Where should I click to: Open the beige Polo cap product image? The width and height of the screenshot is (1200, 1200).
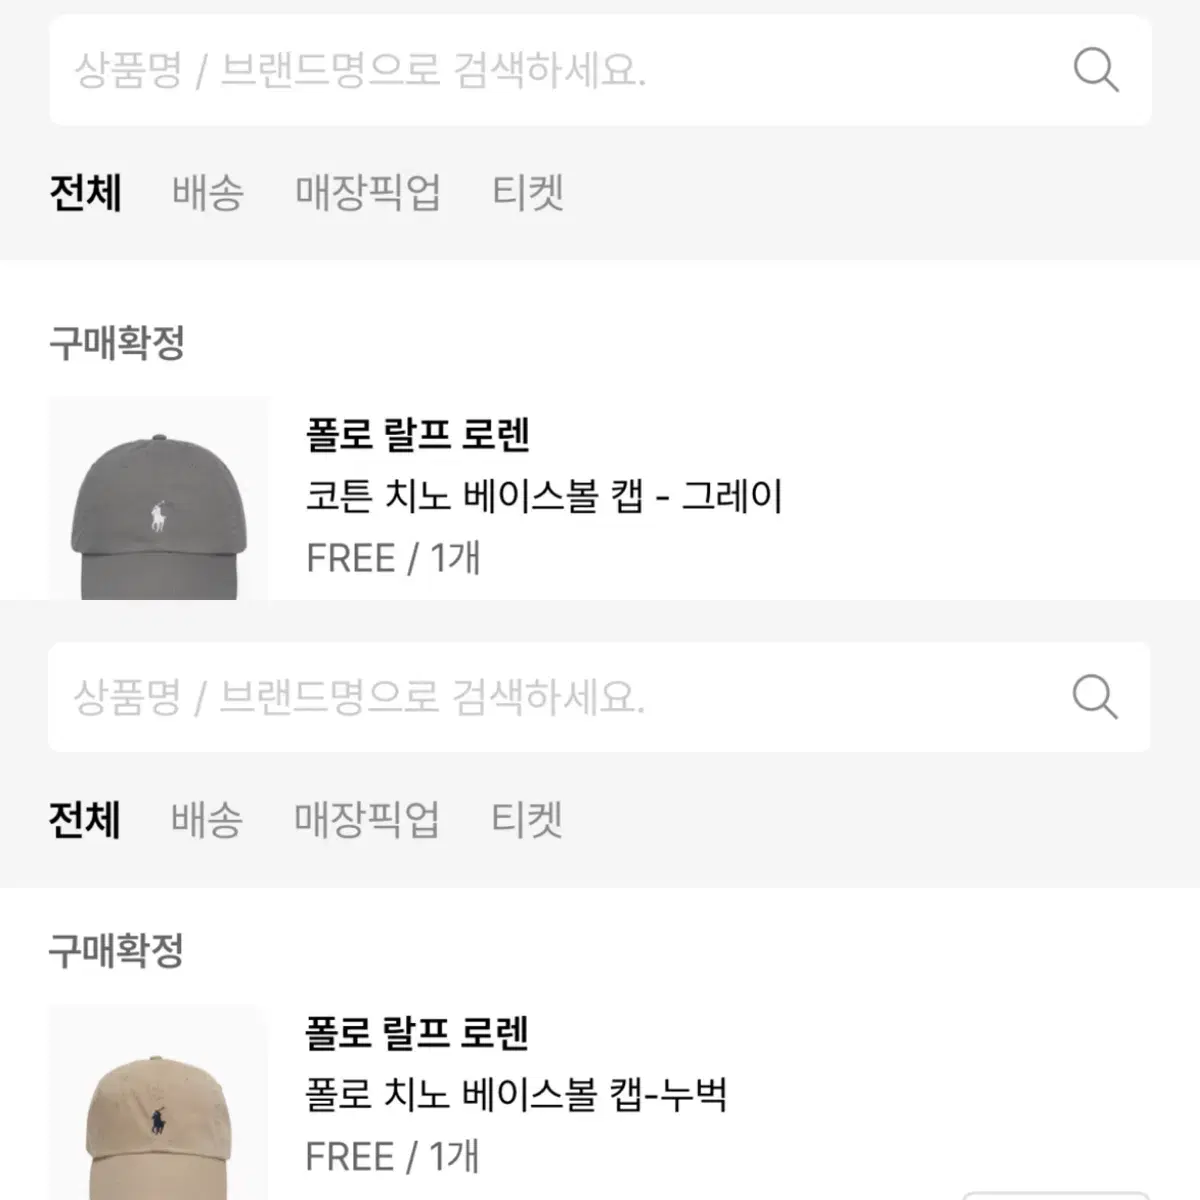[x=158, y=1102]
